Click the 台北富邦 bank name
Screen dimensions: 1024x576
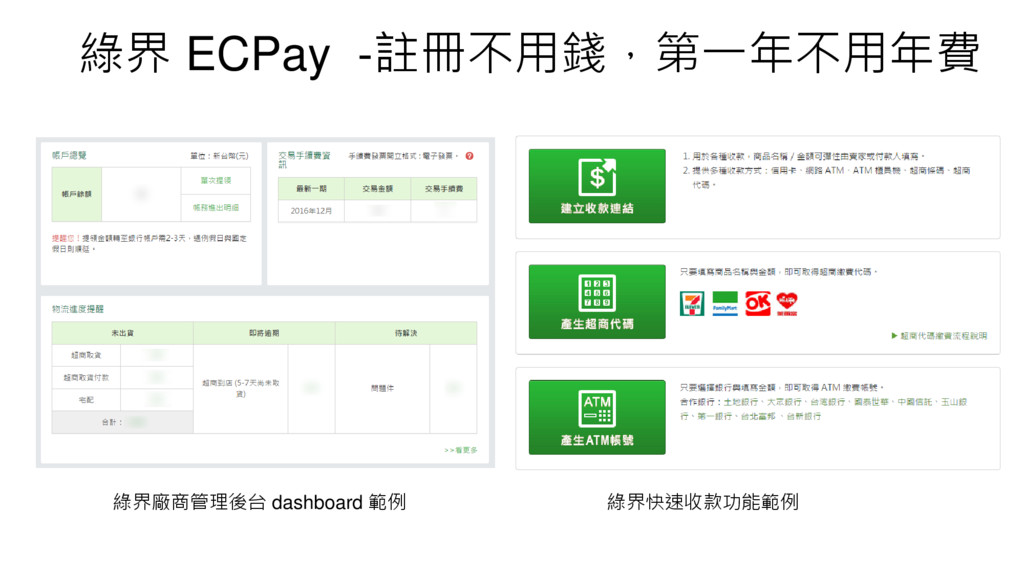click(758, 416)
